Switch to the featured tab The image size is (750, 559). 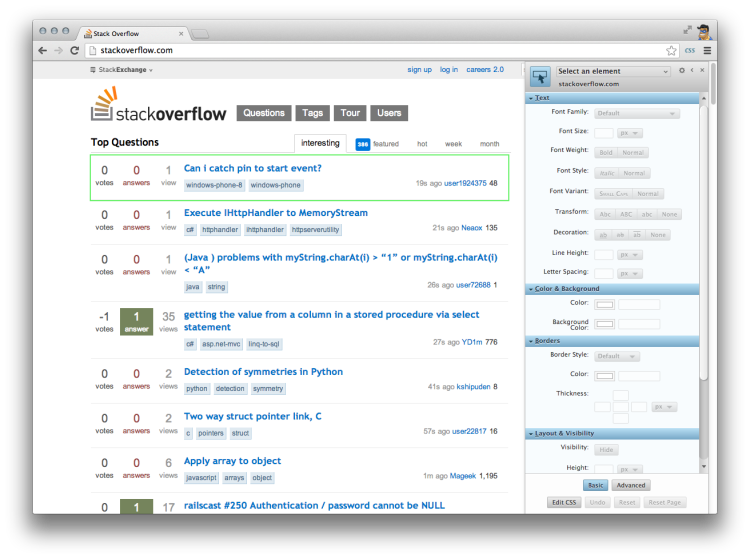click(x=377, y=144)
